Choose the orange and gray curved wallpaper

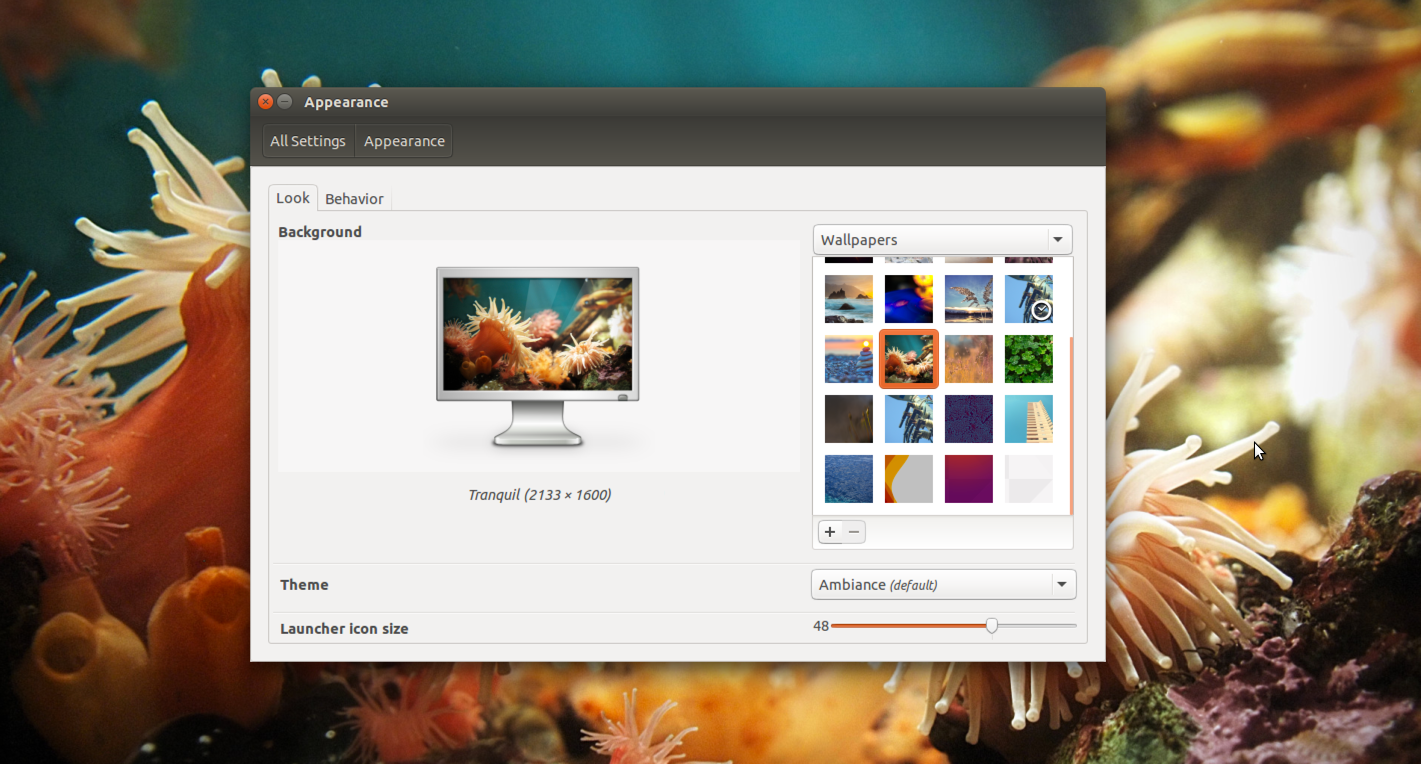tap(908, 479)
